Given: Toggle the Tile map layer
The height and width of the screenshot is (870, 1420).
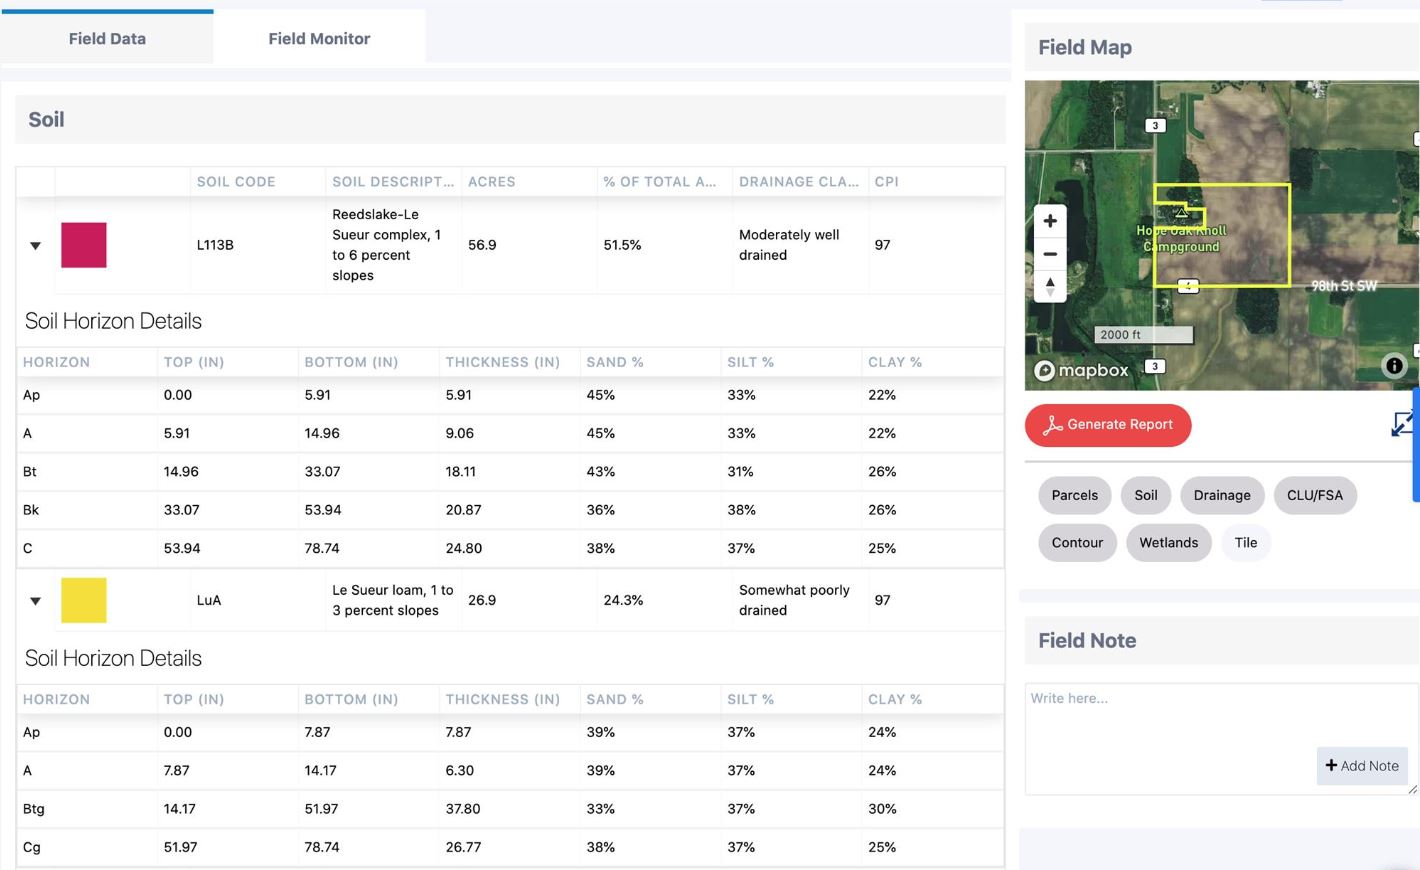Looking at the screenshot, I should [1245, 543].
